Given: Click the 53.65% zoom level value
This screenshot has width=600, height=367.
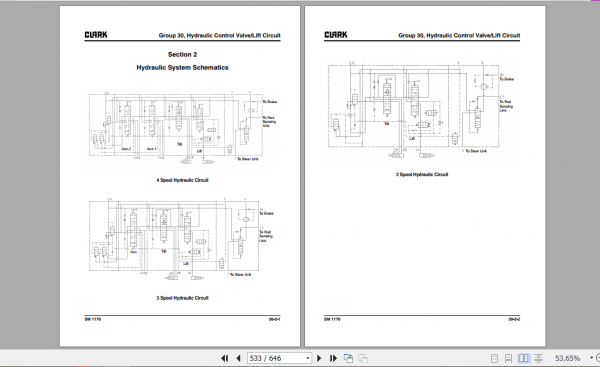Looking at the screenshot, I should point(567,359).
